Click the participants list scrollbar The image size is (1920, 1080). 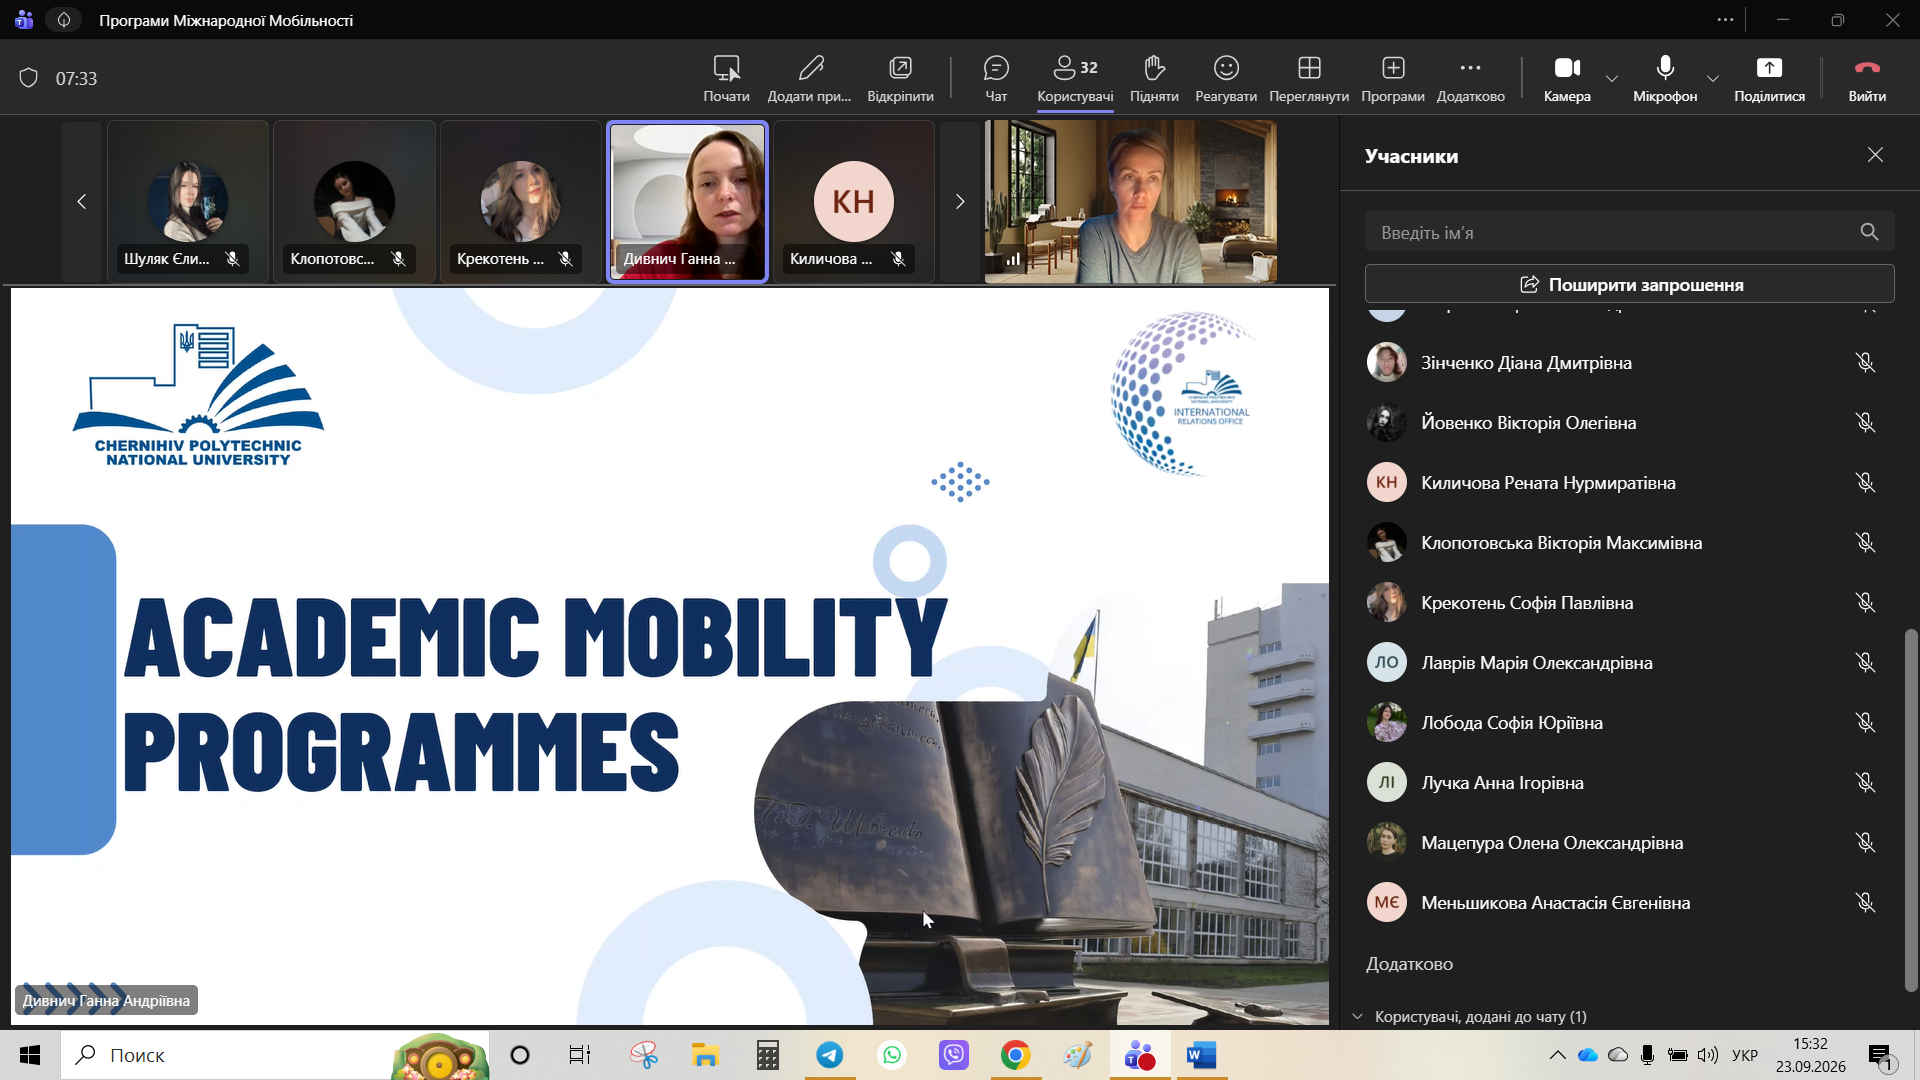[1911, 810]
